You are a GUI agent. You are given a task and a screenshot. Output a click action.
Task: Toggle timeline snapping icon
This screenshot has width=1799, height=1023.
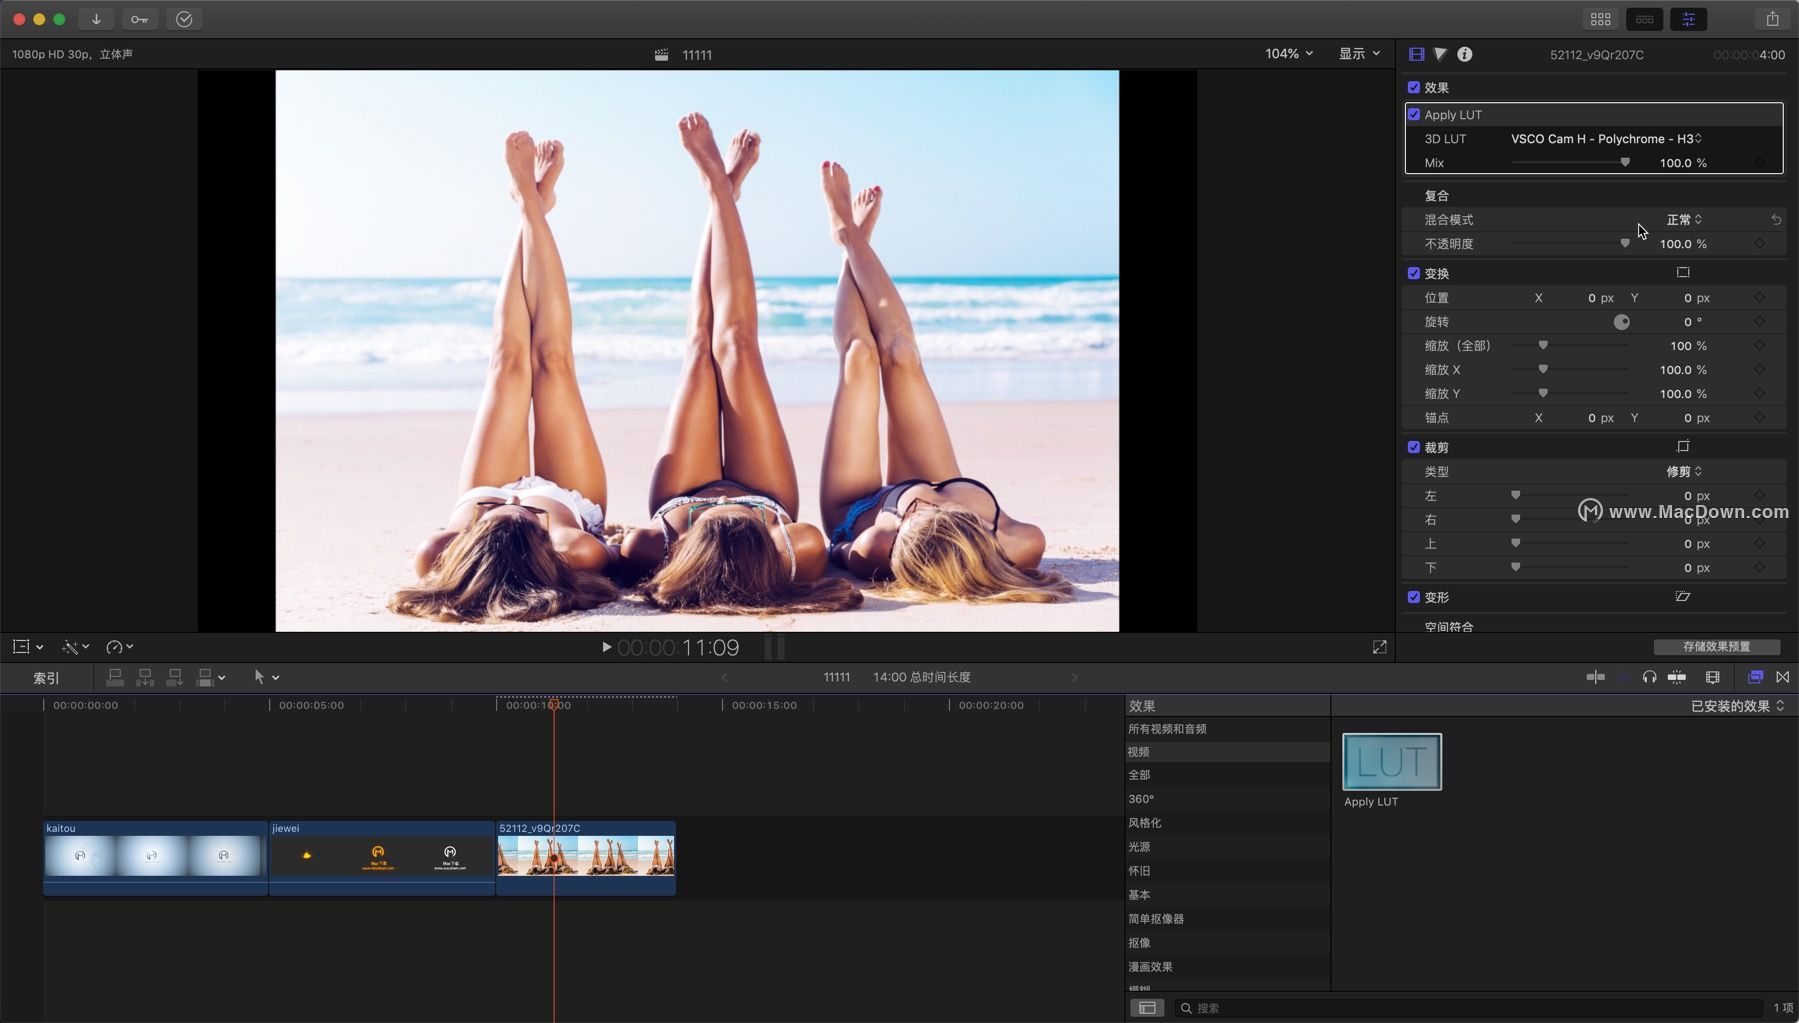(1677, 677)
